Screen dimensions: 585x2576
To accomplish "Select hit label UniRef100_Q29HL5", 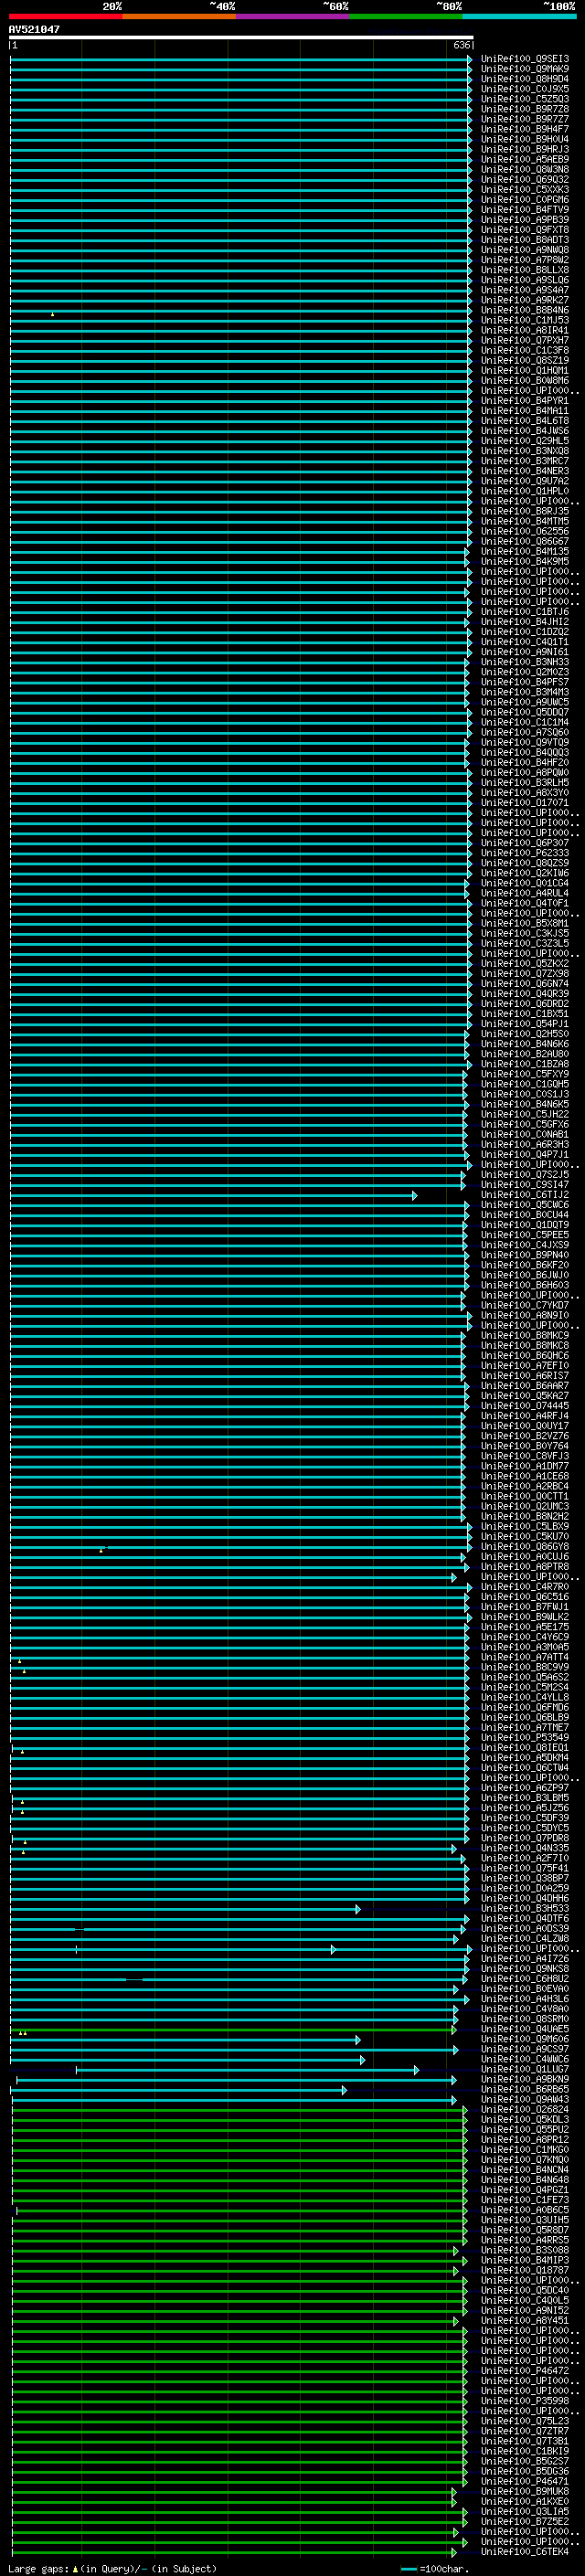I will (x=525, y=441).
